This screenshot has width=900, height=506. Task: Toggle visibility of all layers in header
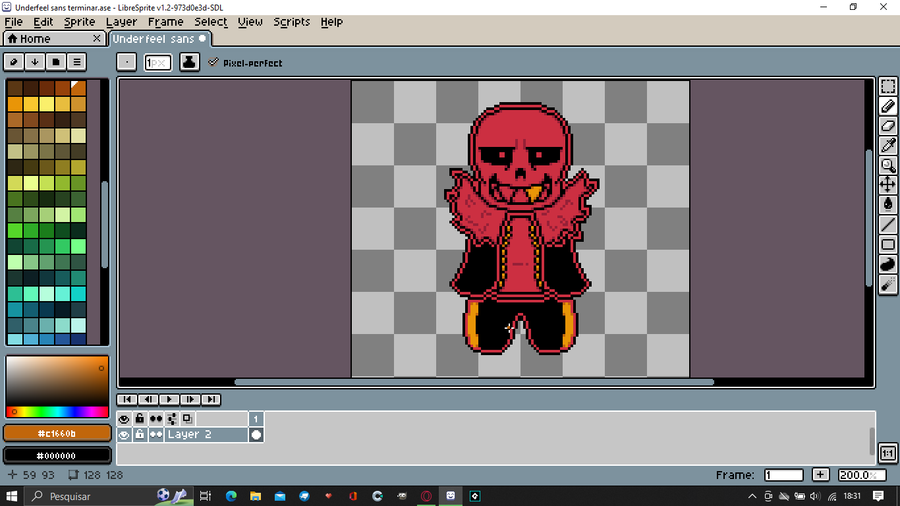coord(124,419)
